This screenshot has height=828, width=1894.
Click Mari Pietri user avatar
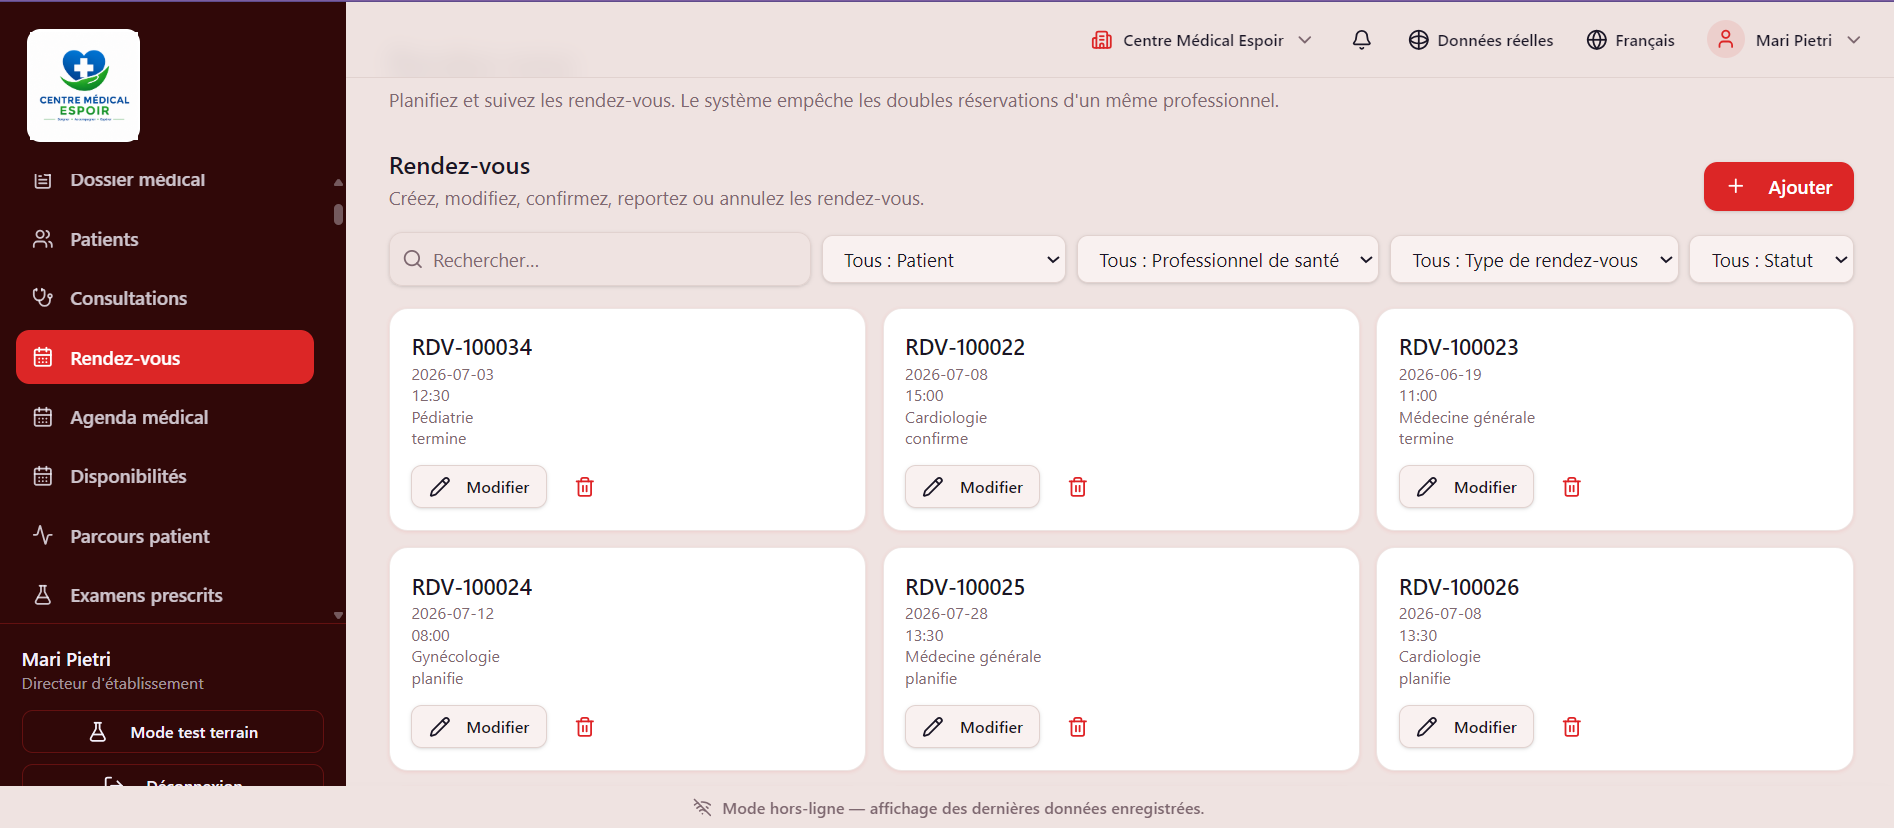click(x=1726, y=40)
